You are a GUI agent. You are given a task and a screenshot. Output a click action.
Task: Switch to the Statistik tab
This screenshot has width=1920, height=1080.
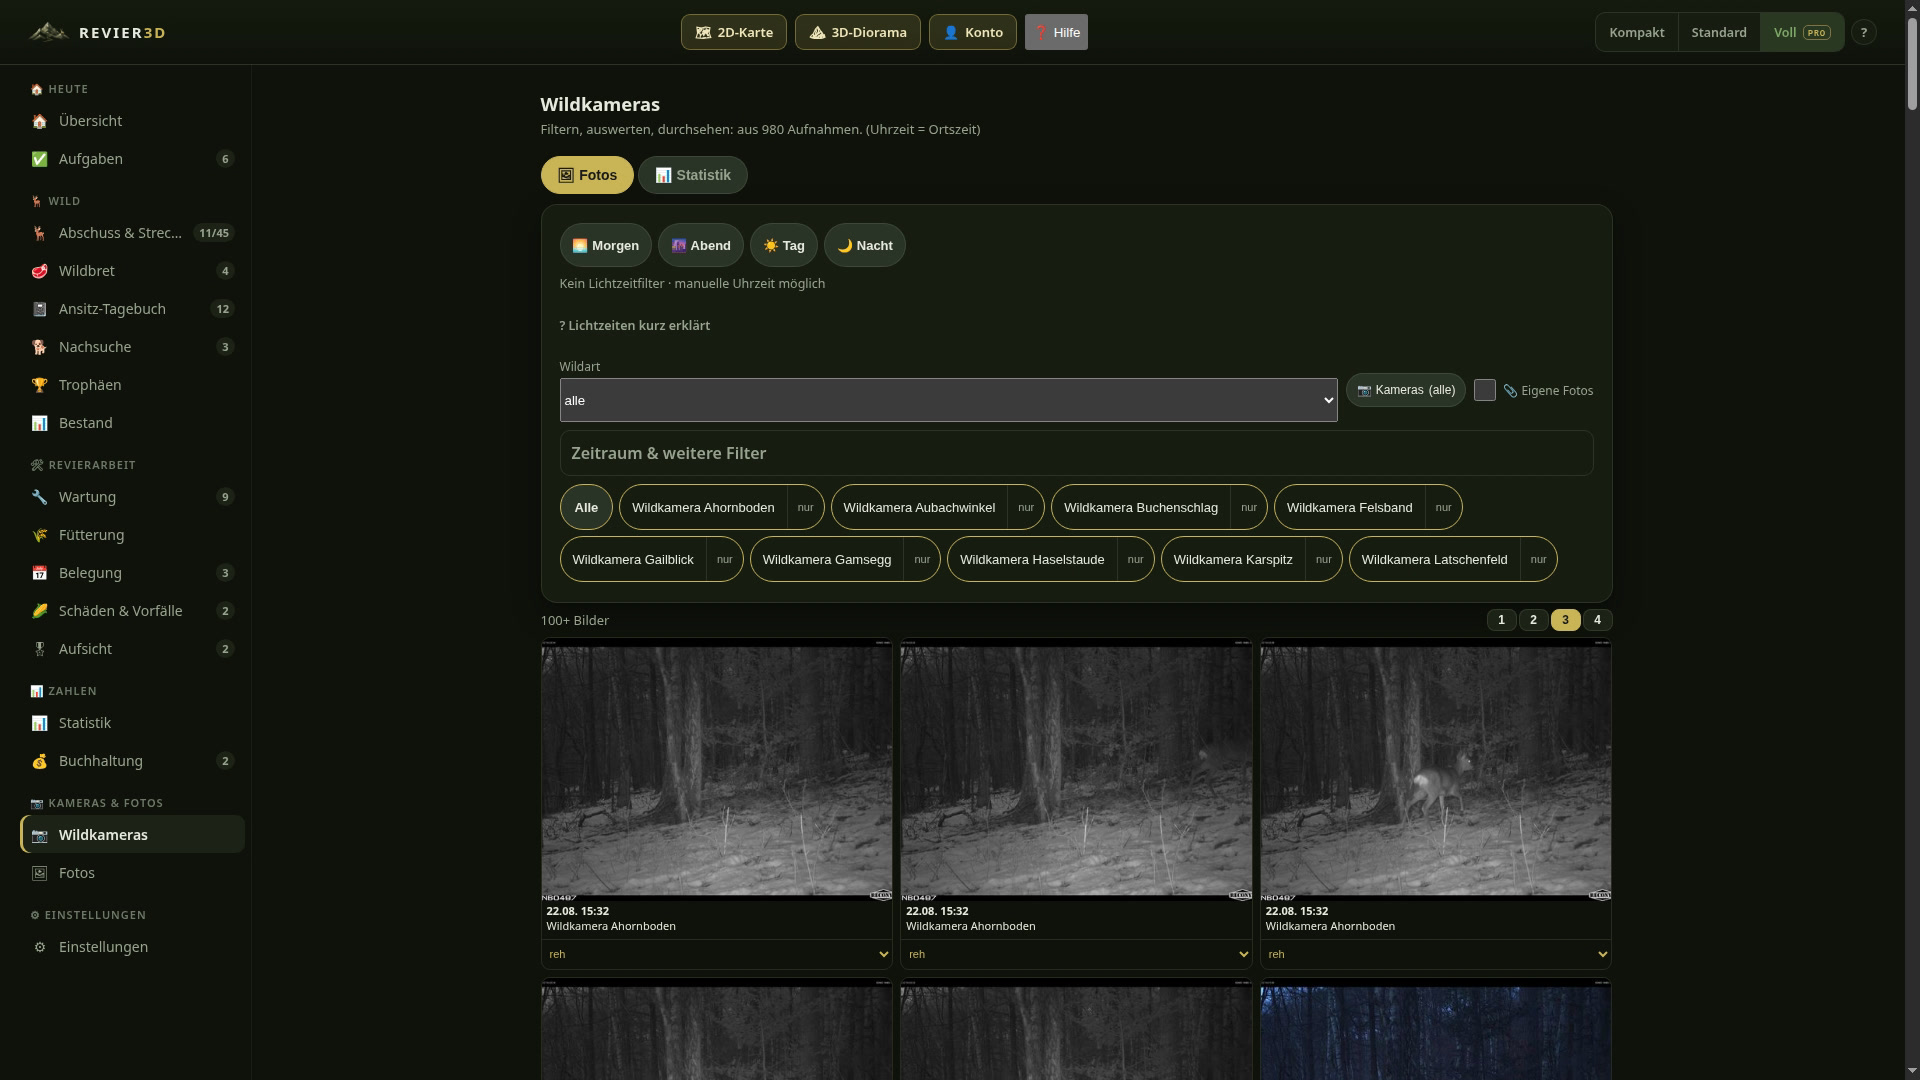pyautogui.click(x=692, y=175)
